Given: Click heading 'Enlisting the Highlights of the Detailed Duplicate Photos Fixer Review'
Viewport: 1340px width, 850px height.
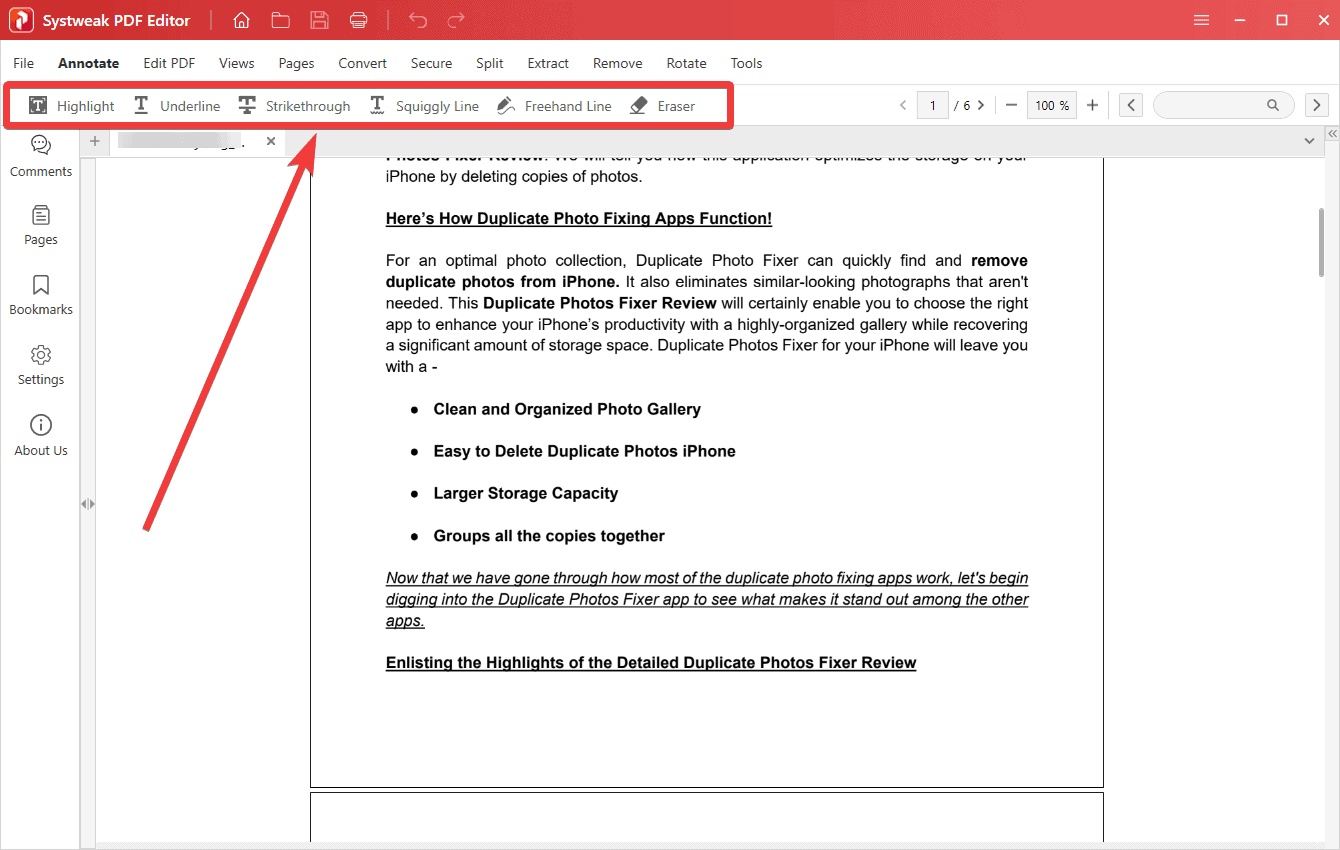Looking at the screenshot, I should [x=651, y=662].
